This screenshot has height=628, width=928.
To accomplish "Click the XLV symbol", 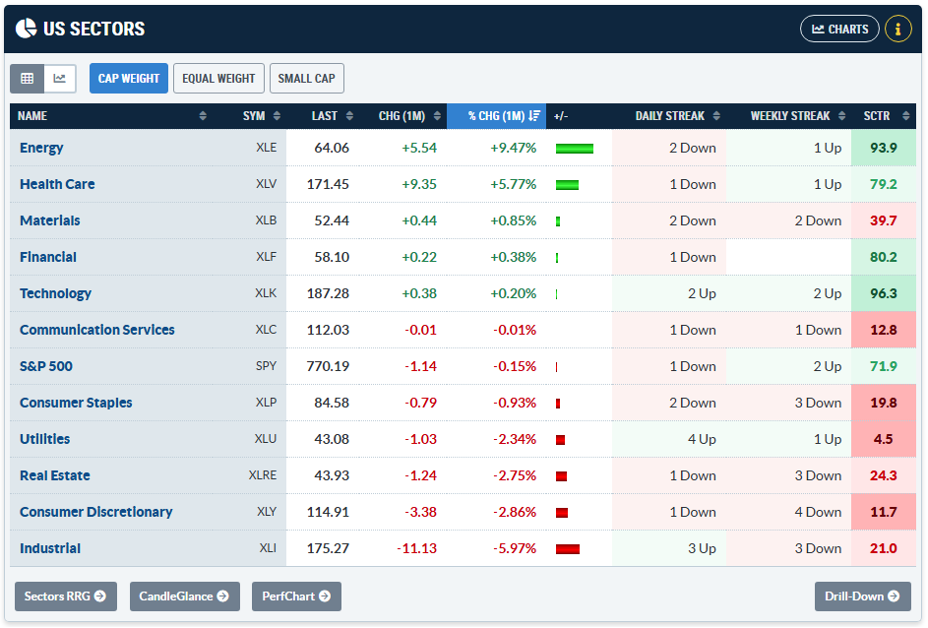I will click(x=266, y=184).
